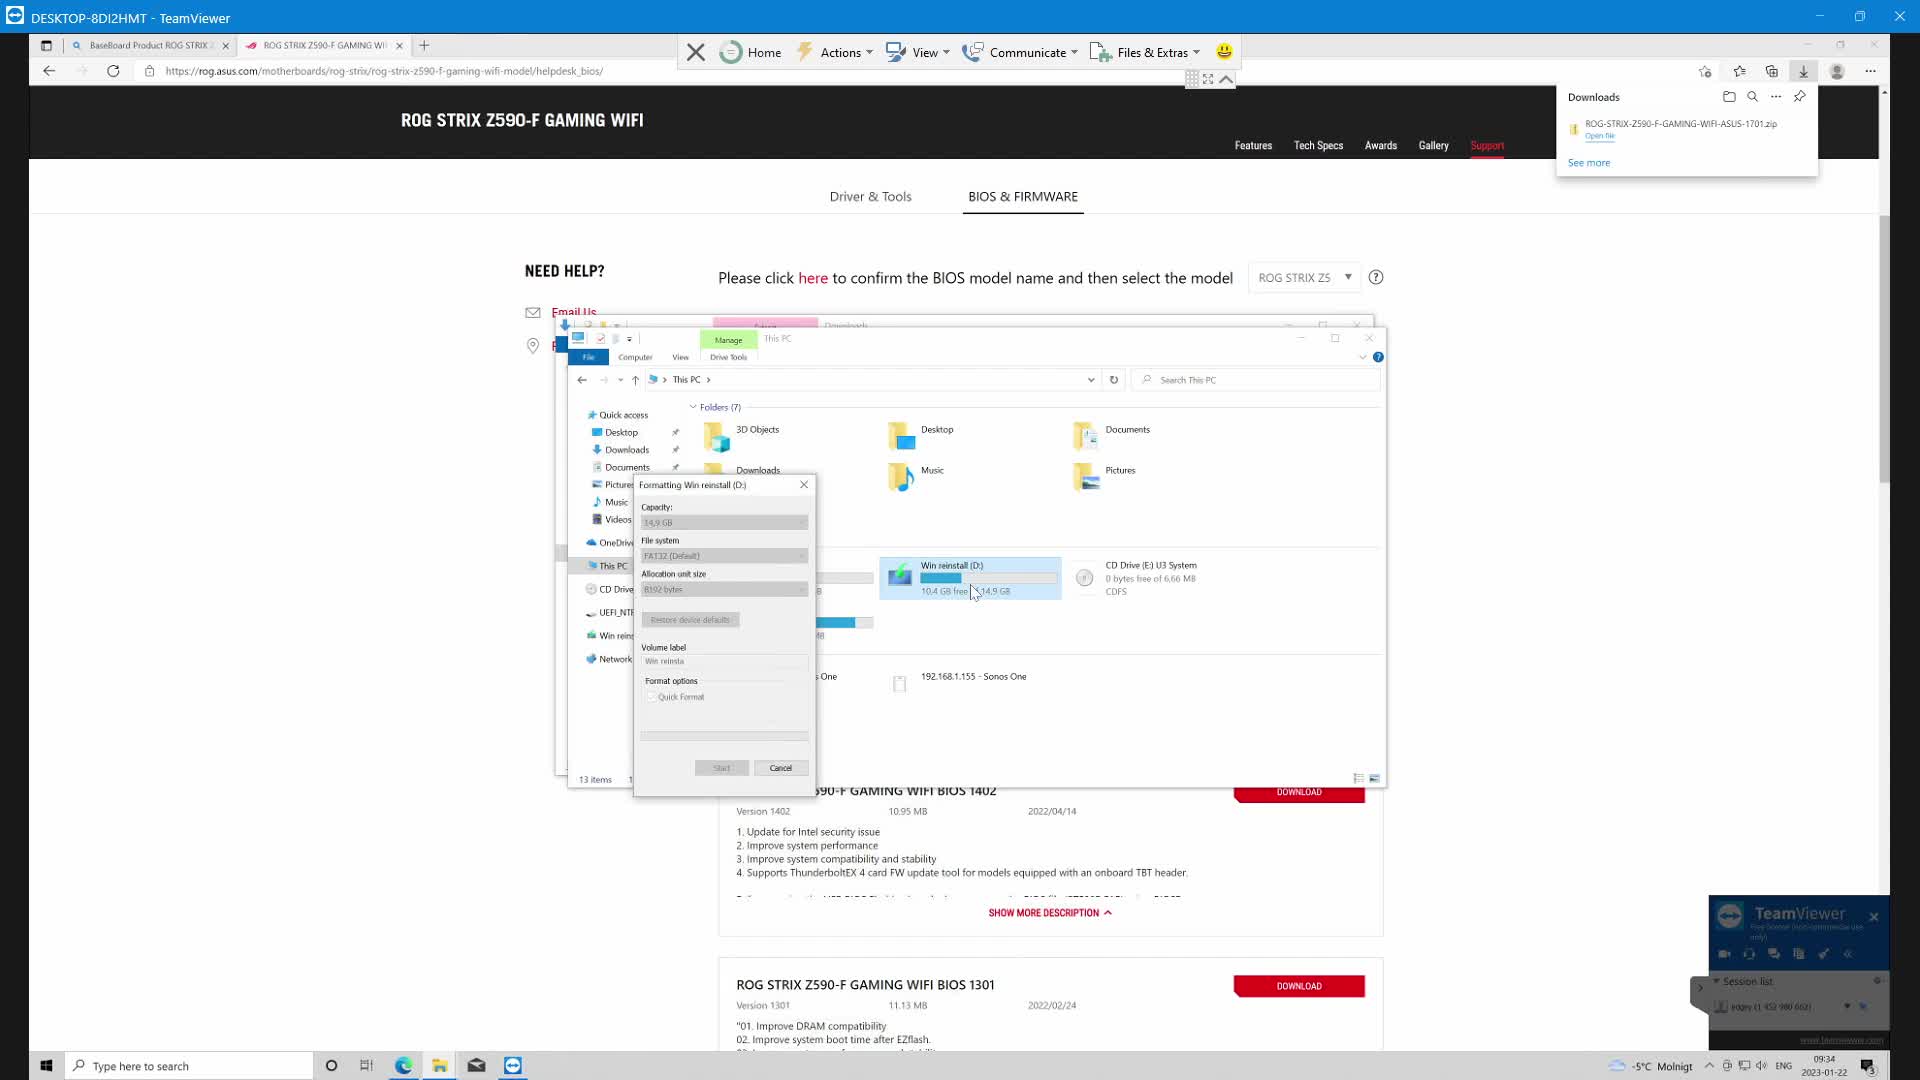Toggle Quick Format checkbox in format dialog
The image size is (1920, 1080).
pos(651,697)
